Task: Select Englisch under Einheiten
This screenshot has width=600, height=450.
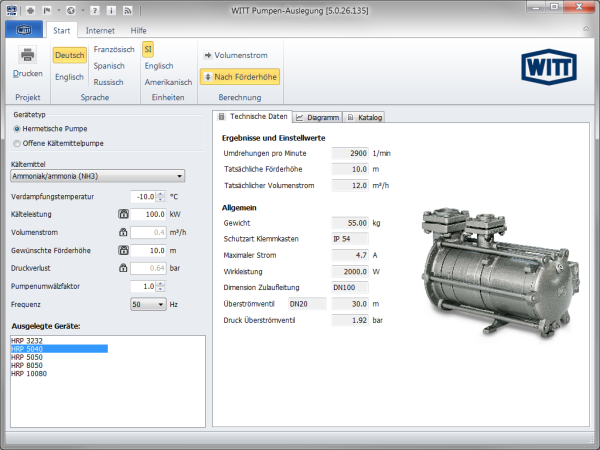Action: coord(159,66)
